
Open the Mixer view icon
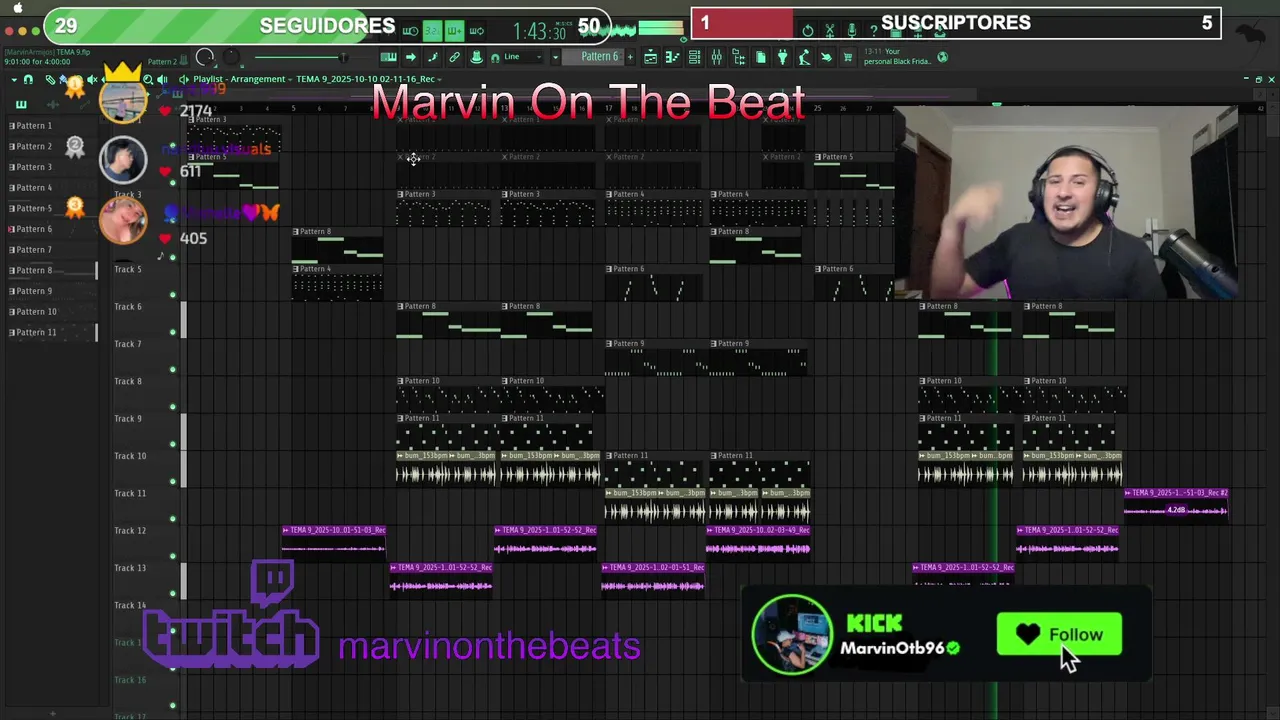[x=717, y=57]
